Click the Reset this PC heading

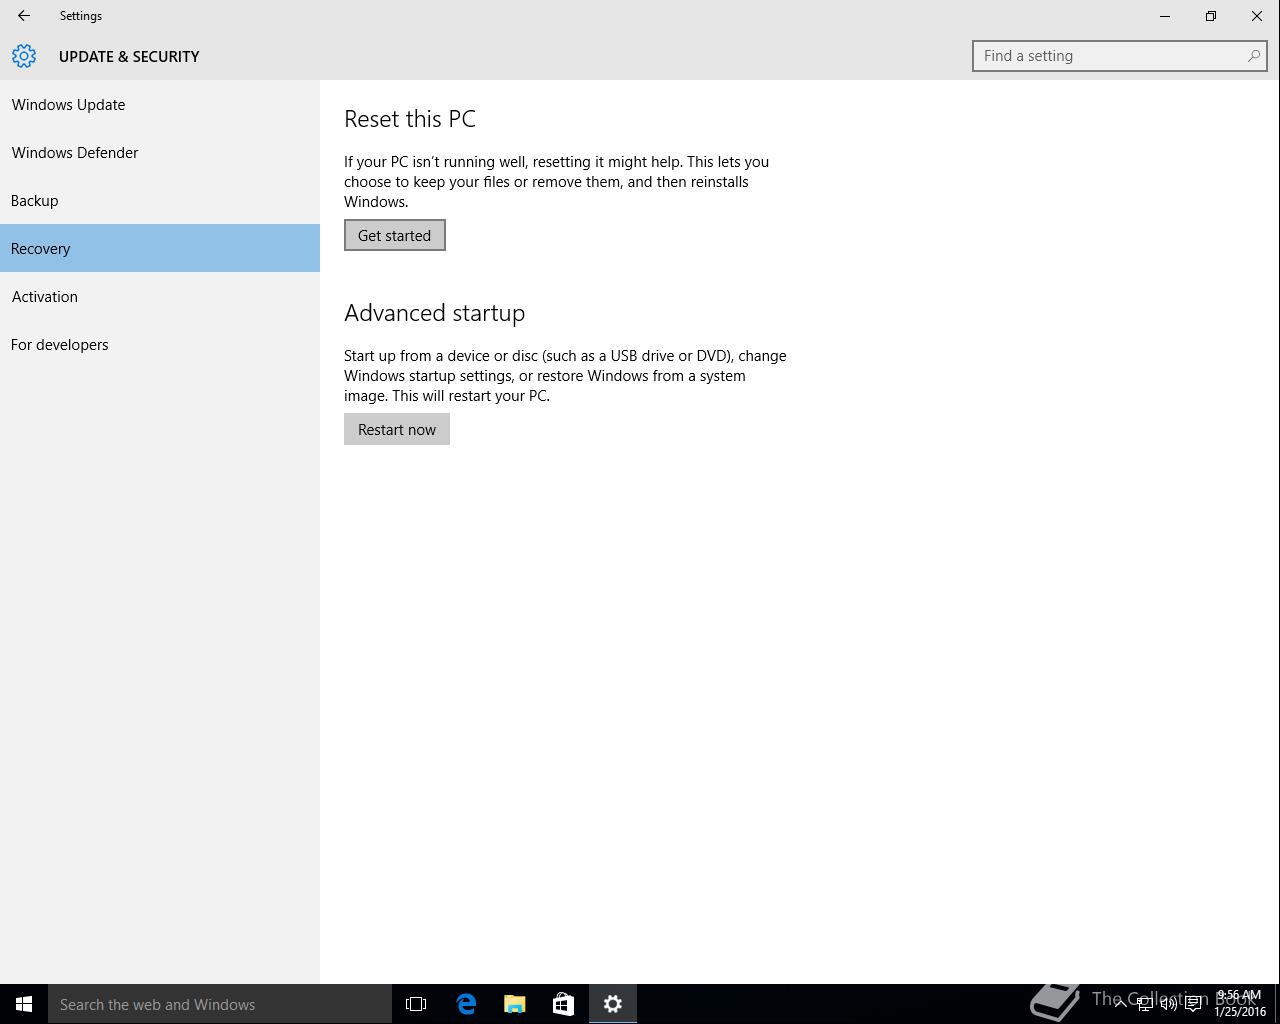(410, 119)
